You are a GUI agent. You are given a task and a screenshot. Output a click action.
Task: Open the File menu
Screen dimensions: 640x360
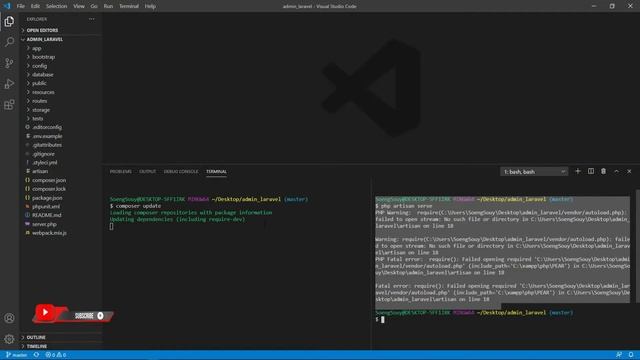point(21,6)
